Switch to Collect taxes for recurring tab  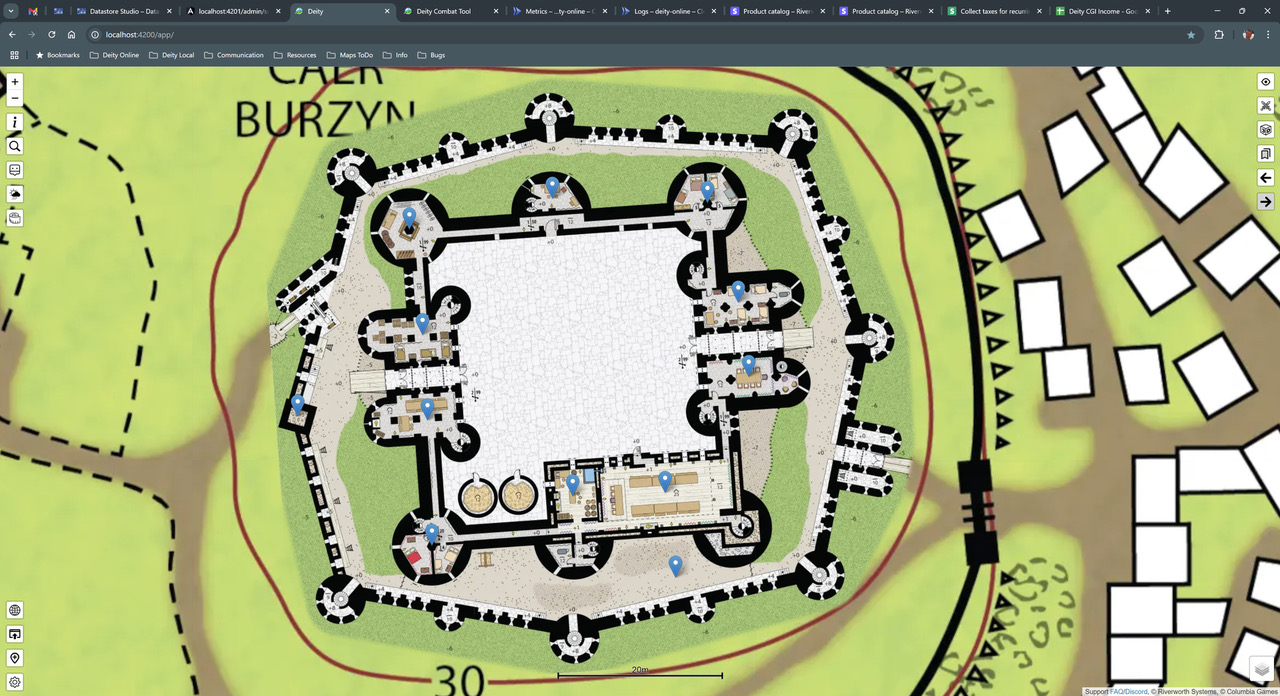(994, 11)
